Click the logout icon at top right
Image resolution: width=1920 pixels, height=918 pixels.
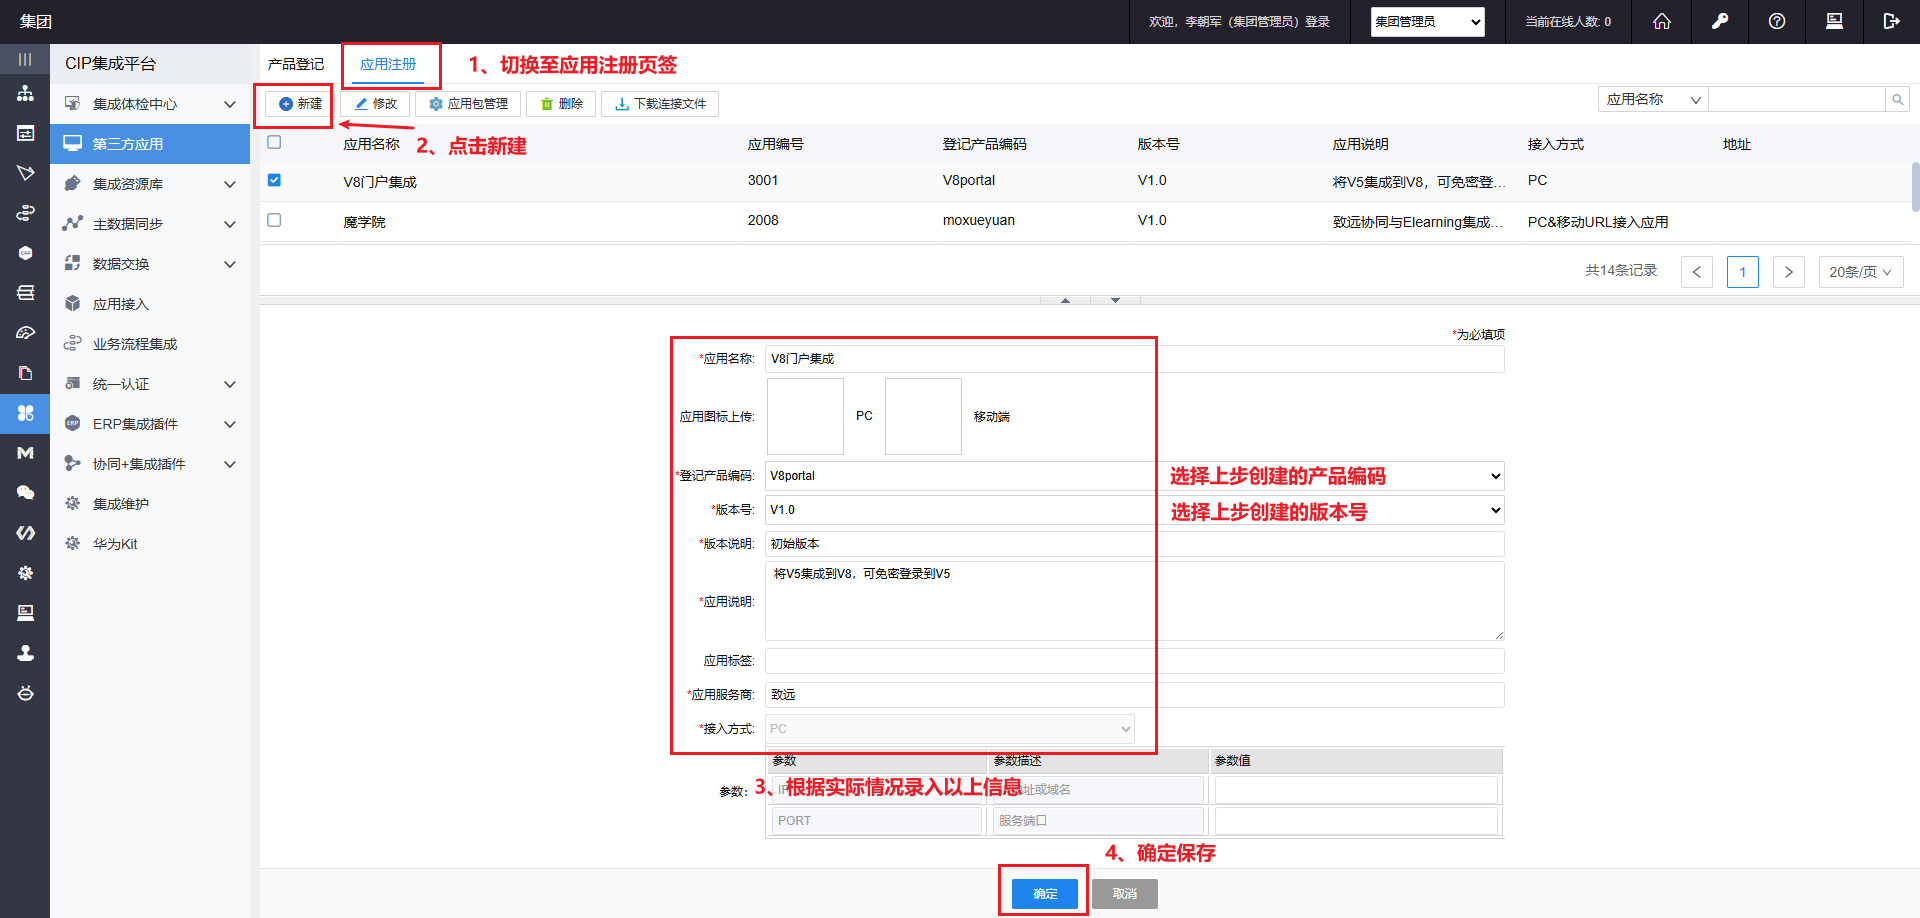click(1891, 21)
